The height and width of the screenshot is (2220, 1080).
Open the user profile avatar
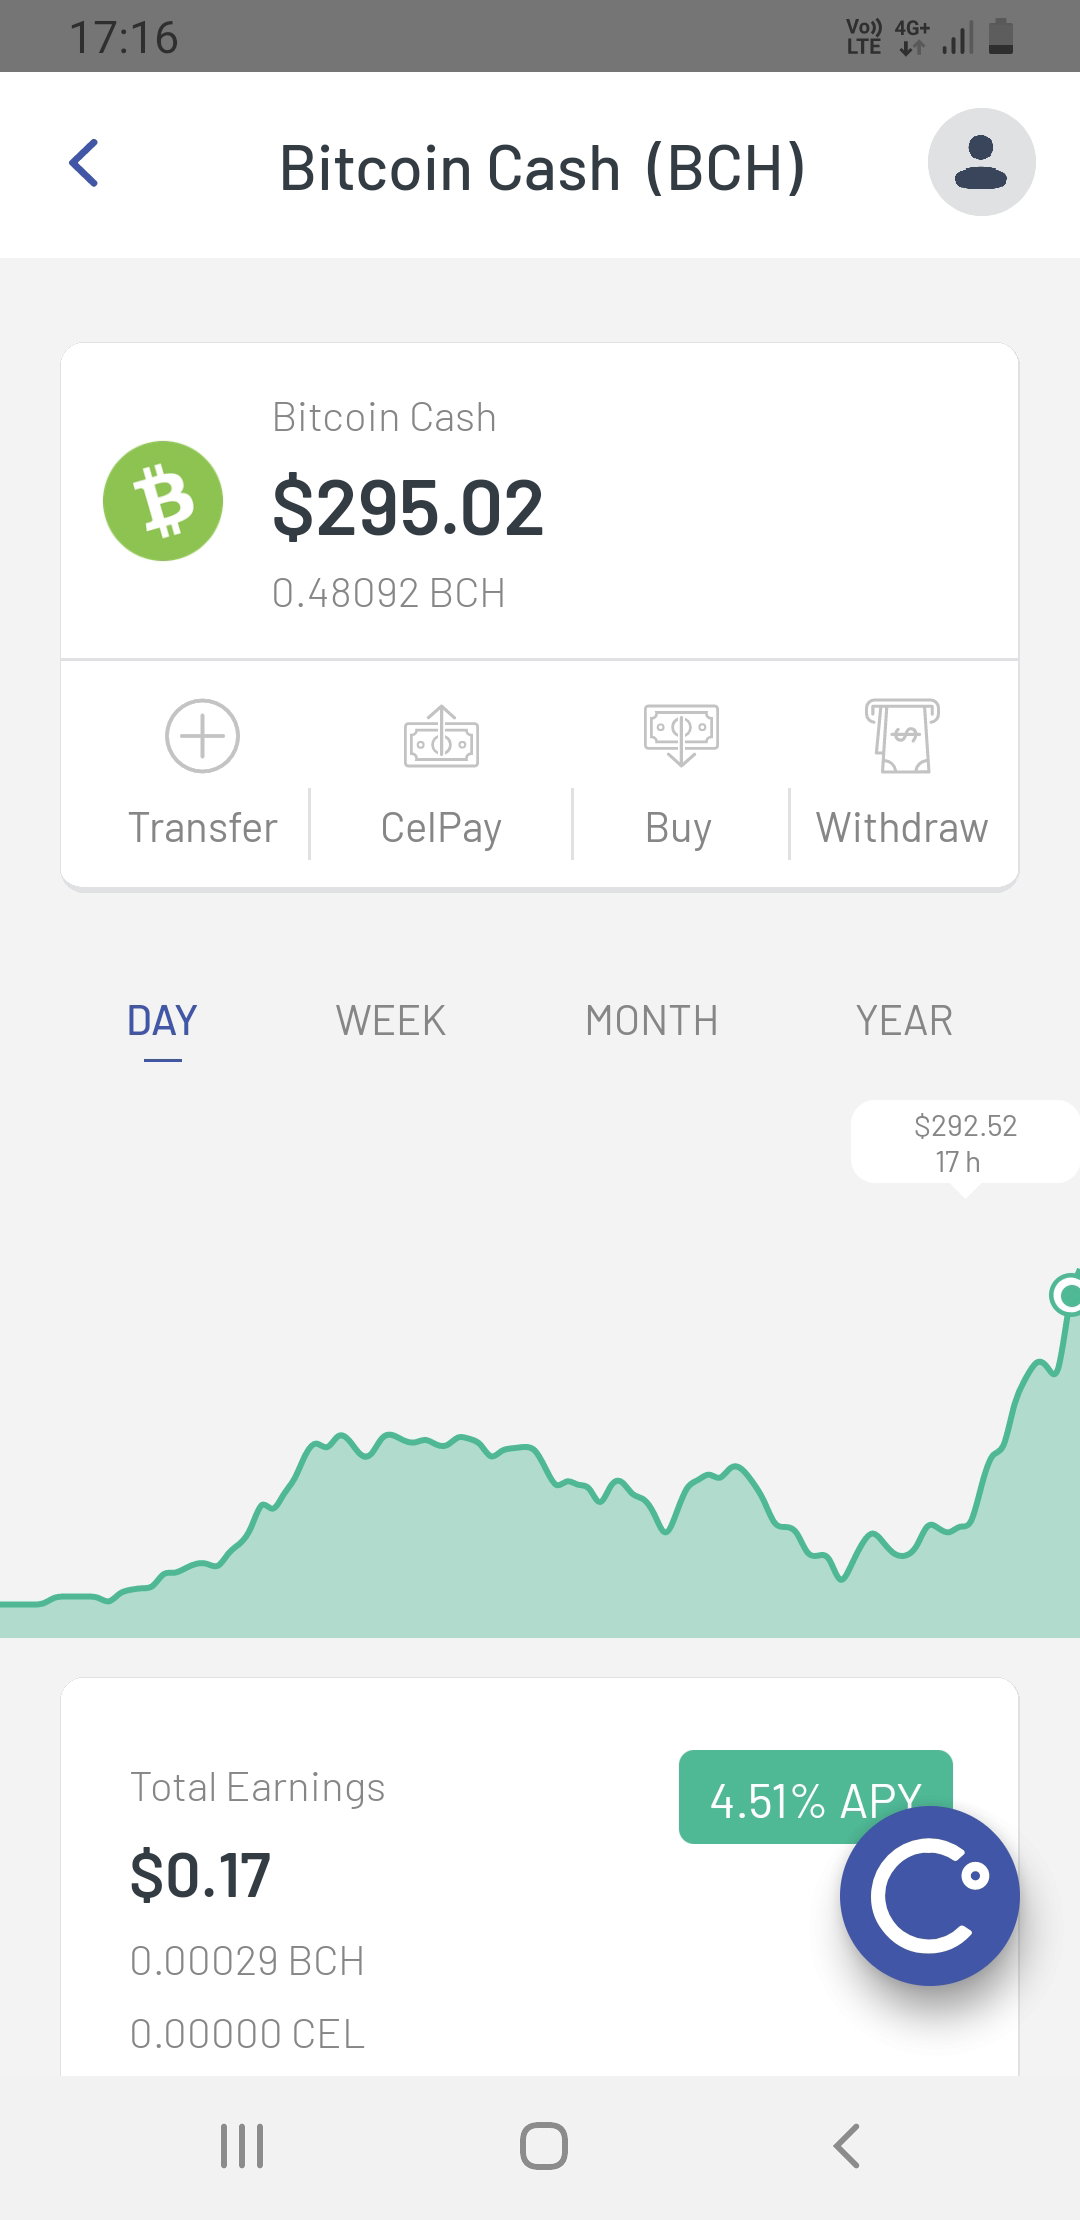click(x=981, y=162)
